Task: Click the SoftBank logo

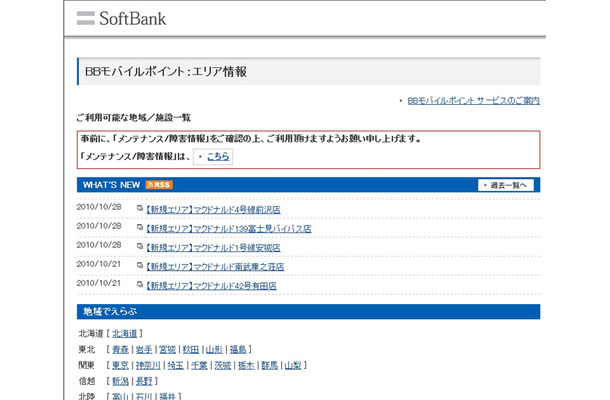Action: click(x=121, y=18)
